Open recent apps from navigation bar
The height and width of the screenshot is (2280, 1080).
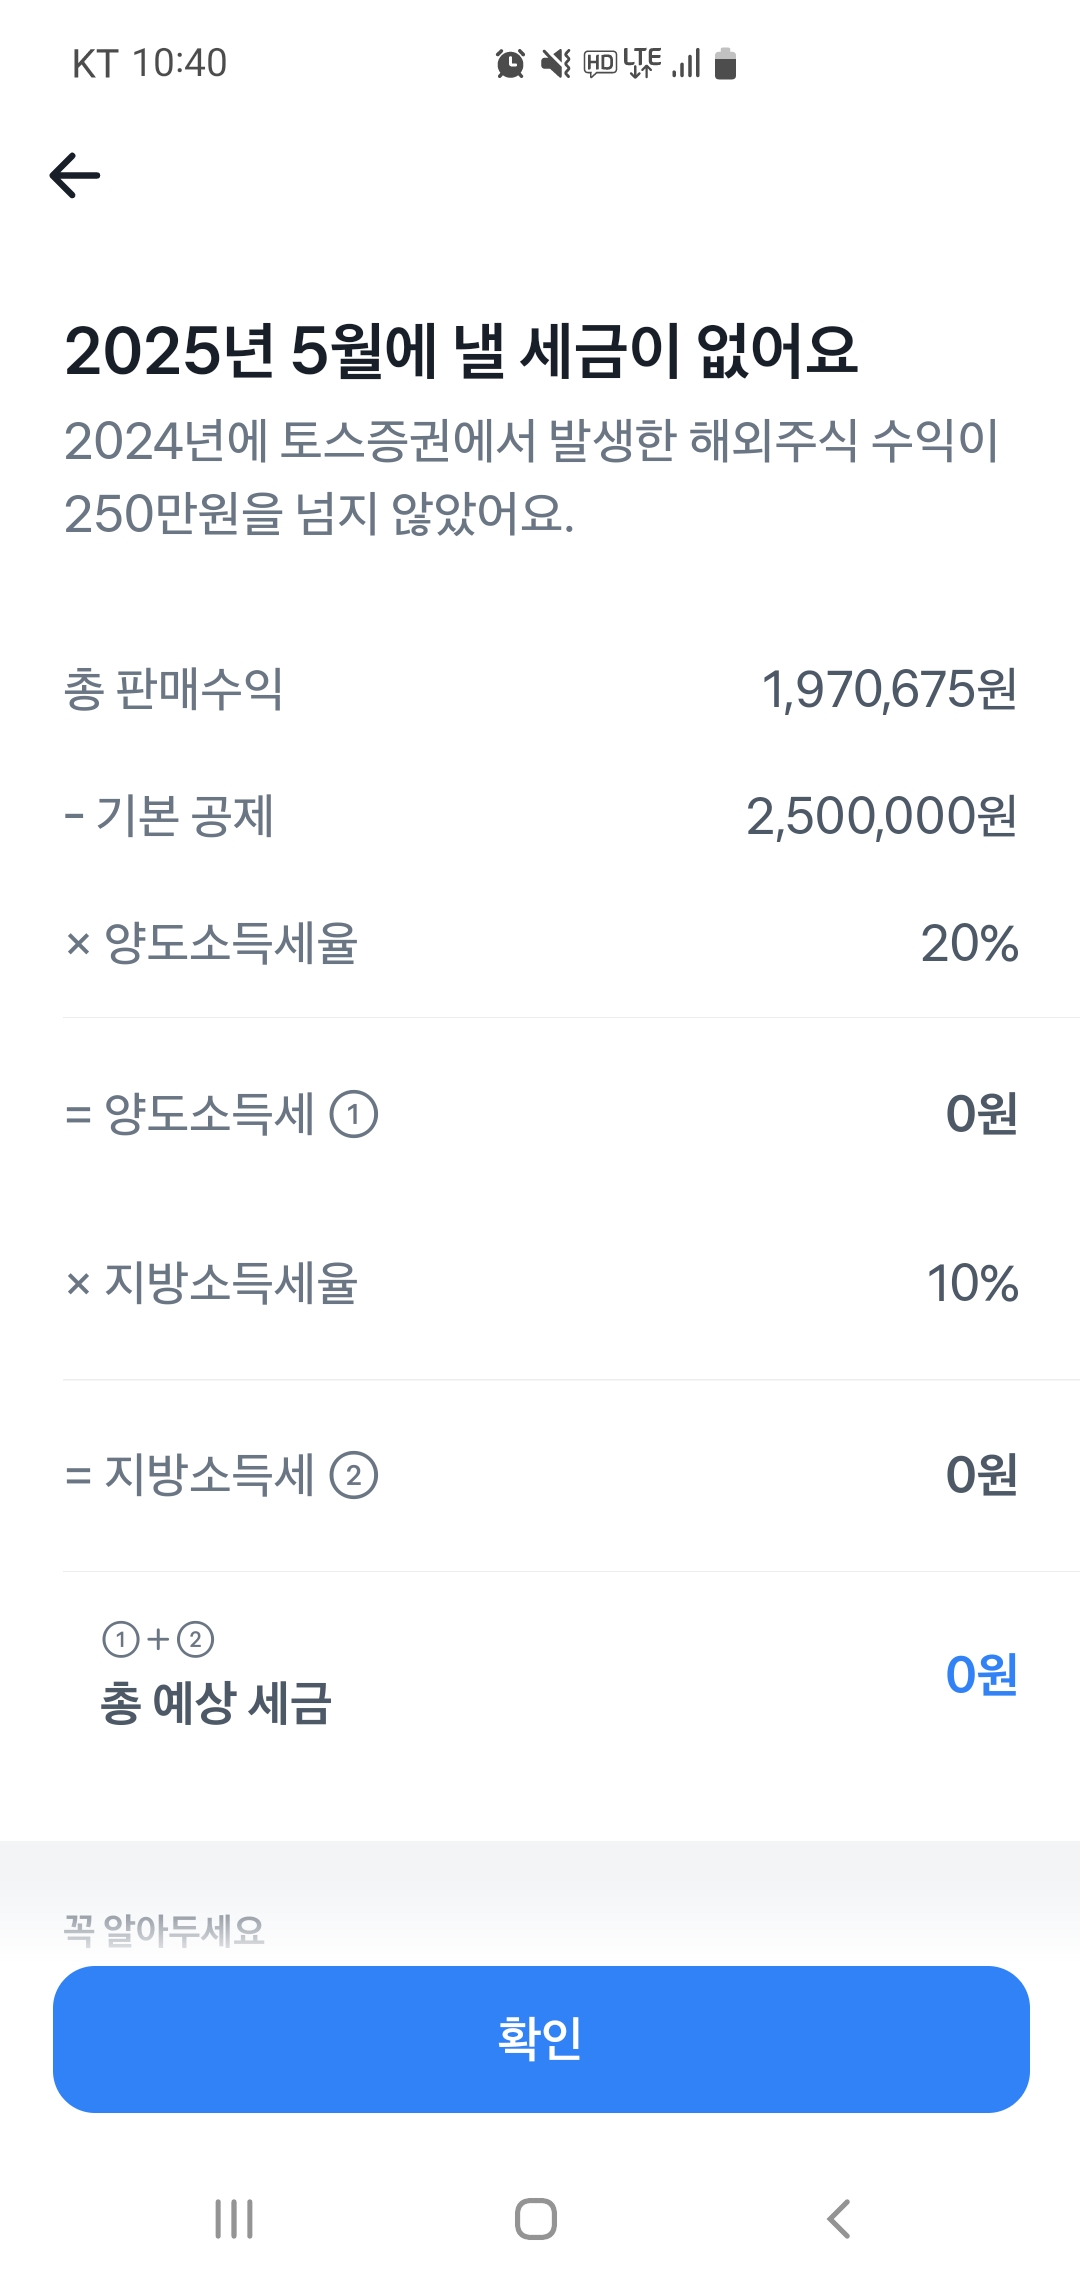pyautogui.click(x=234, y=2218)
